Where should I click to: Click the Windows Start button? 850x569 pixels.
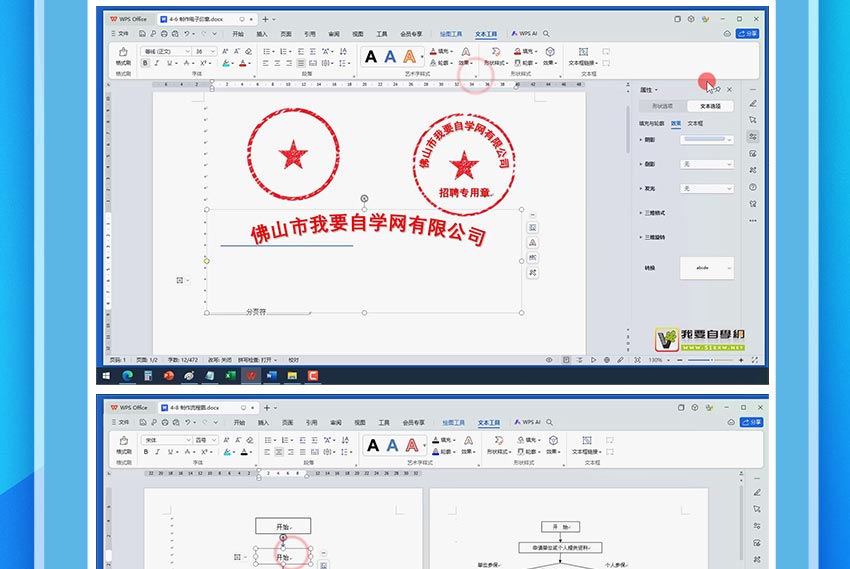(106, 376)
